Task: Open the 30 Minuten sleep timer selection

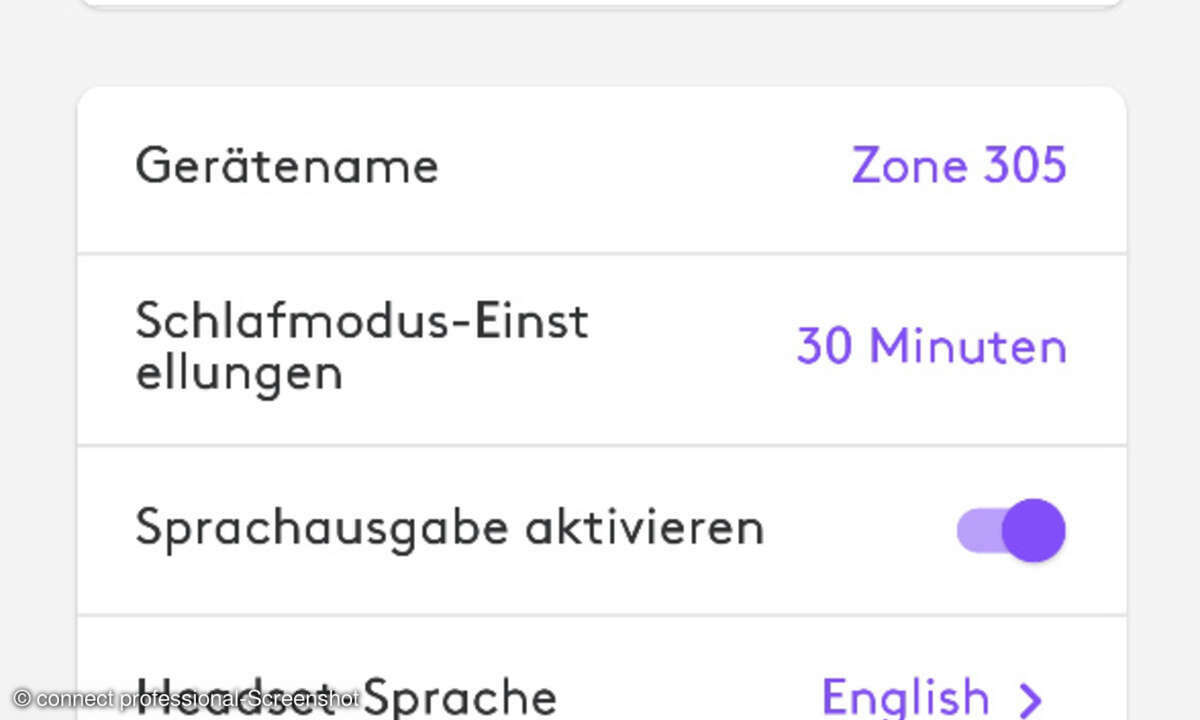Action: 931,347
